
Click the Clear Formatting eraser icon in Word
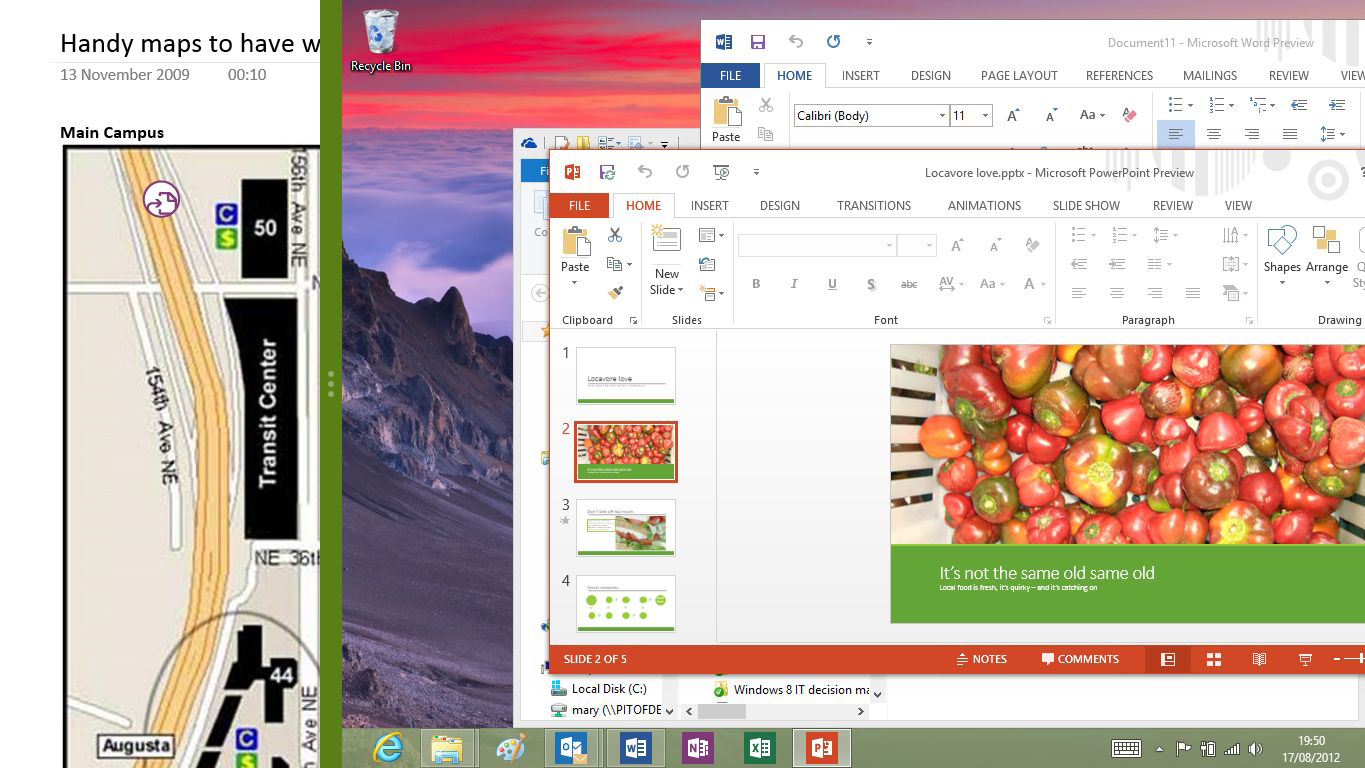tap(1130, 115)
